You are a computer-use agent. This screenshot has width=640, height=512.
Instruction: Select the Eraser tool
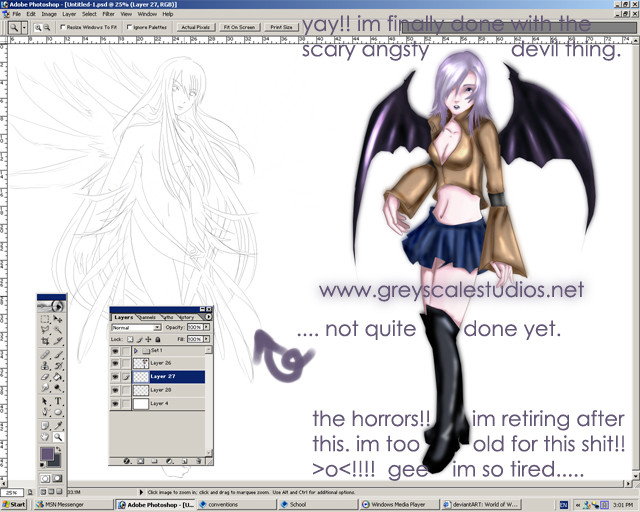point(45,376)
